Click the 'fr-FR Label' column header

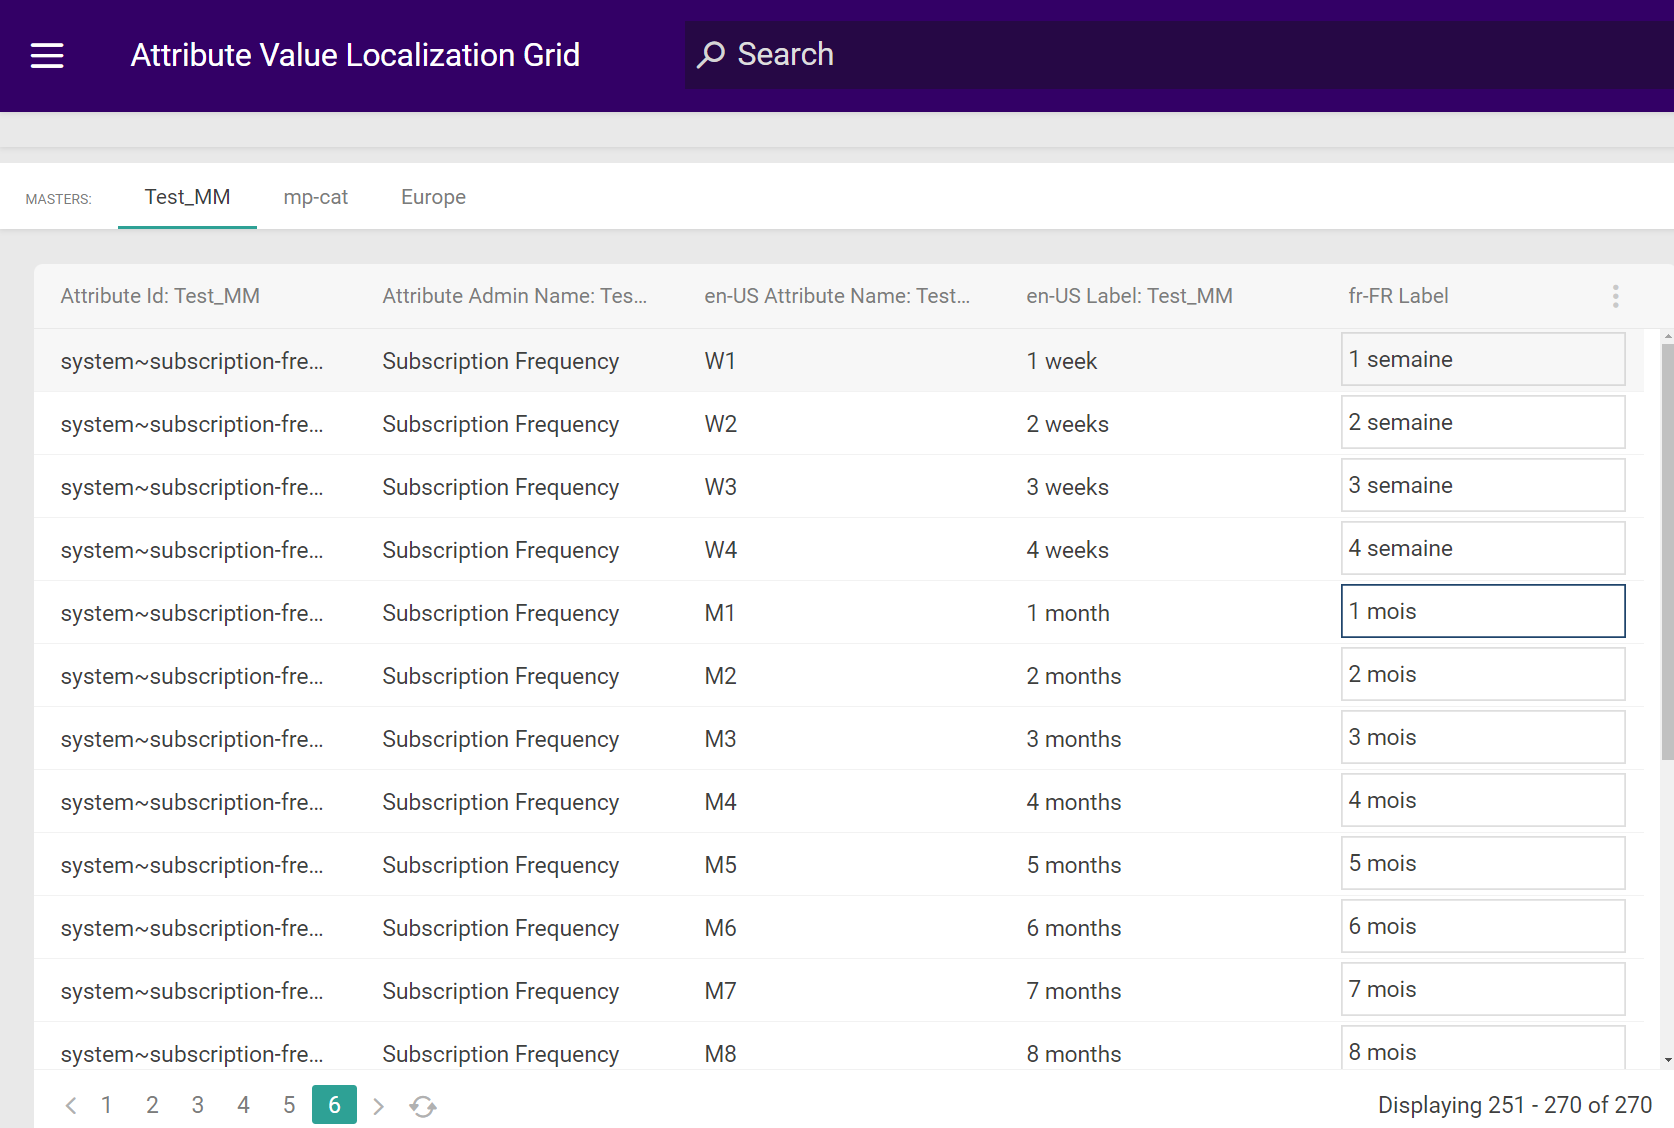click(x=1398, y=296)
